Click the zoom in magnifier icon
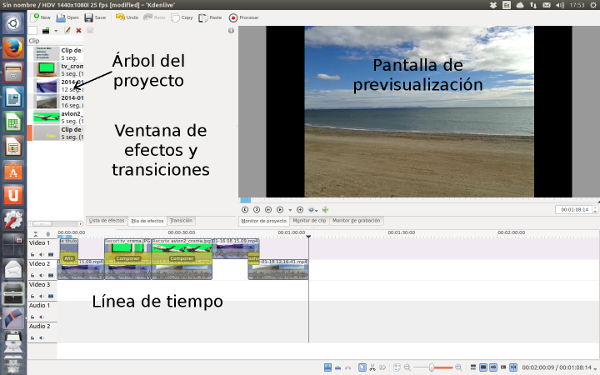The image size is (600, 375). pyautogui.click(x=458, y=368)
